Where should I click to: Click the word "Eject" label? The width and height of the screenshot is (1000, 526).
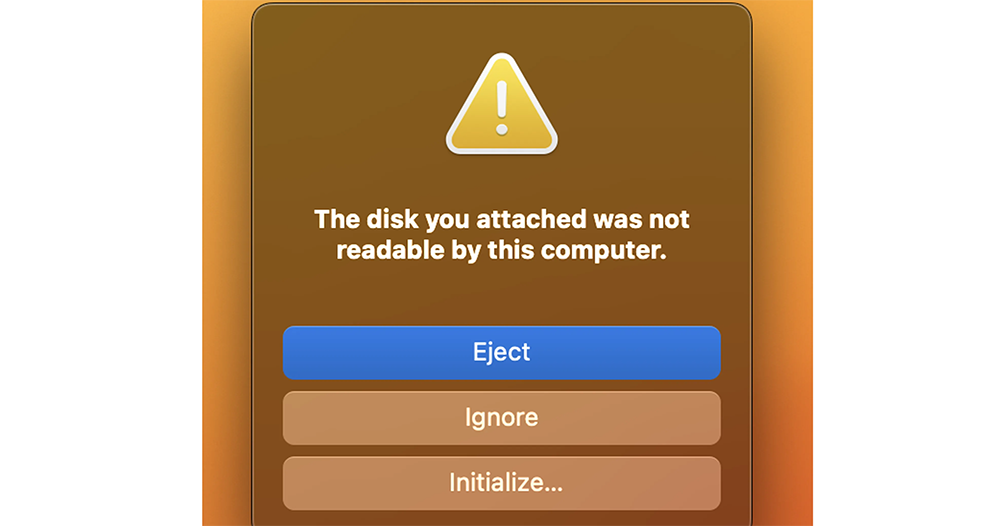click(x=501, y=353)
